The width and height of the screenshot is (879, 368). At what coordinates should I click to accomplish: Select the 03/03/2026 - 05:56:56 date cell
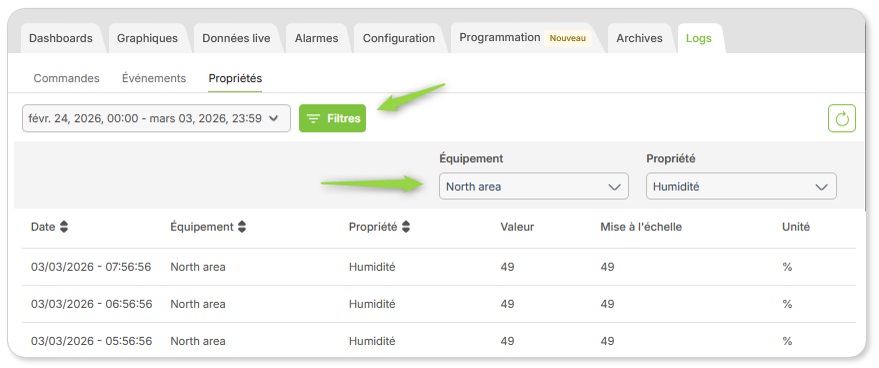[x=91, y=341]
